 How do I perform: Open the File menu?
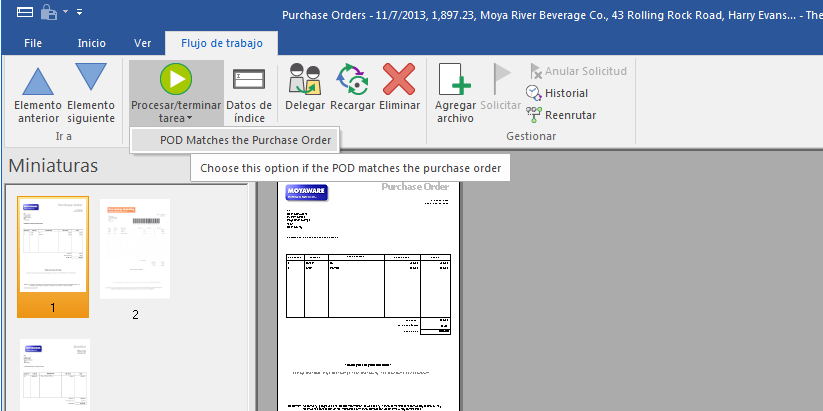33,43
